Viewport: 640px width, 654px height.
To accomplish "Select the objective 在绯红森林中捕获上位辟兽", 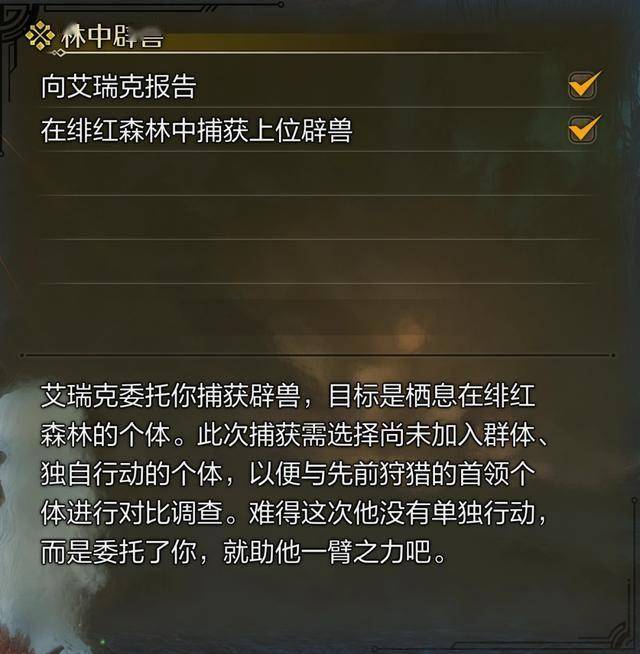I will point(196,131).
